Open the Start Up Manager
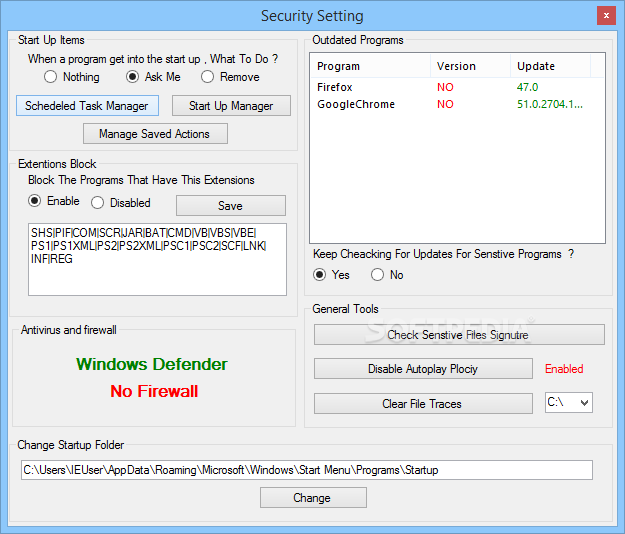 pos(231,106)
